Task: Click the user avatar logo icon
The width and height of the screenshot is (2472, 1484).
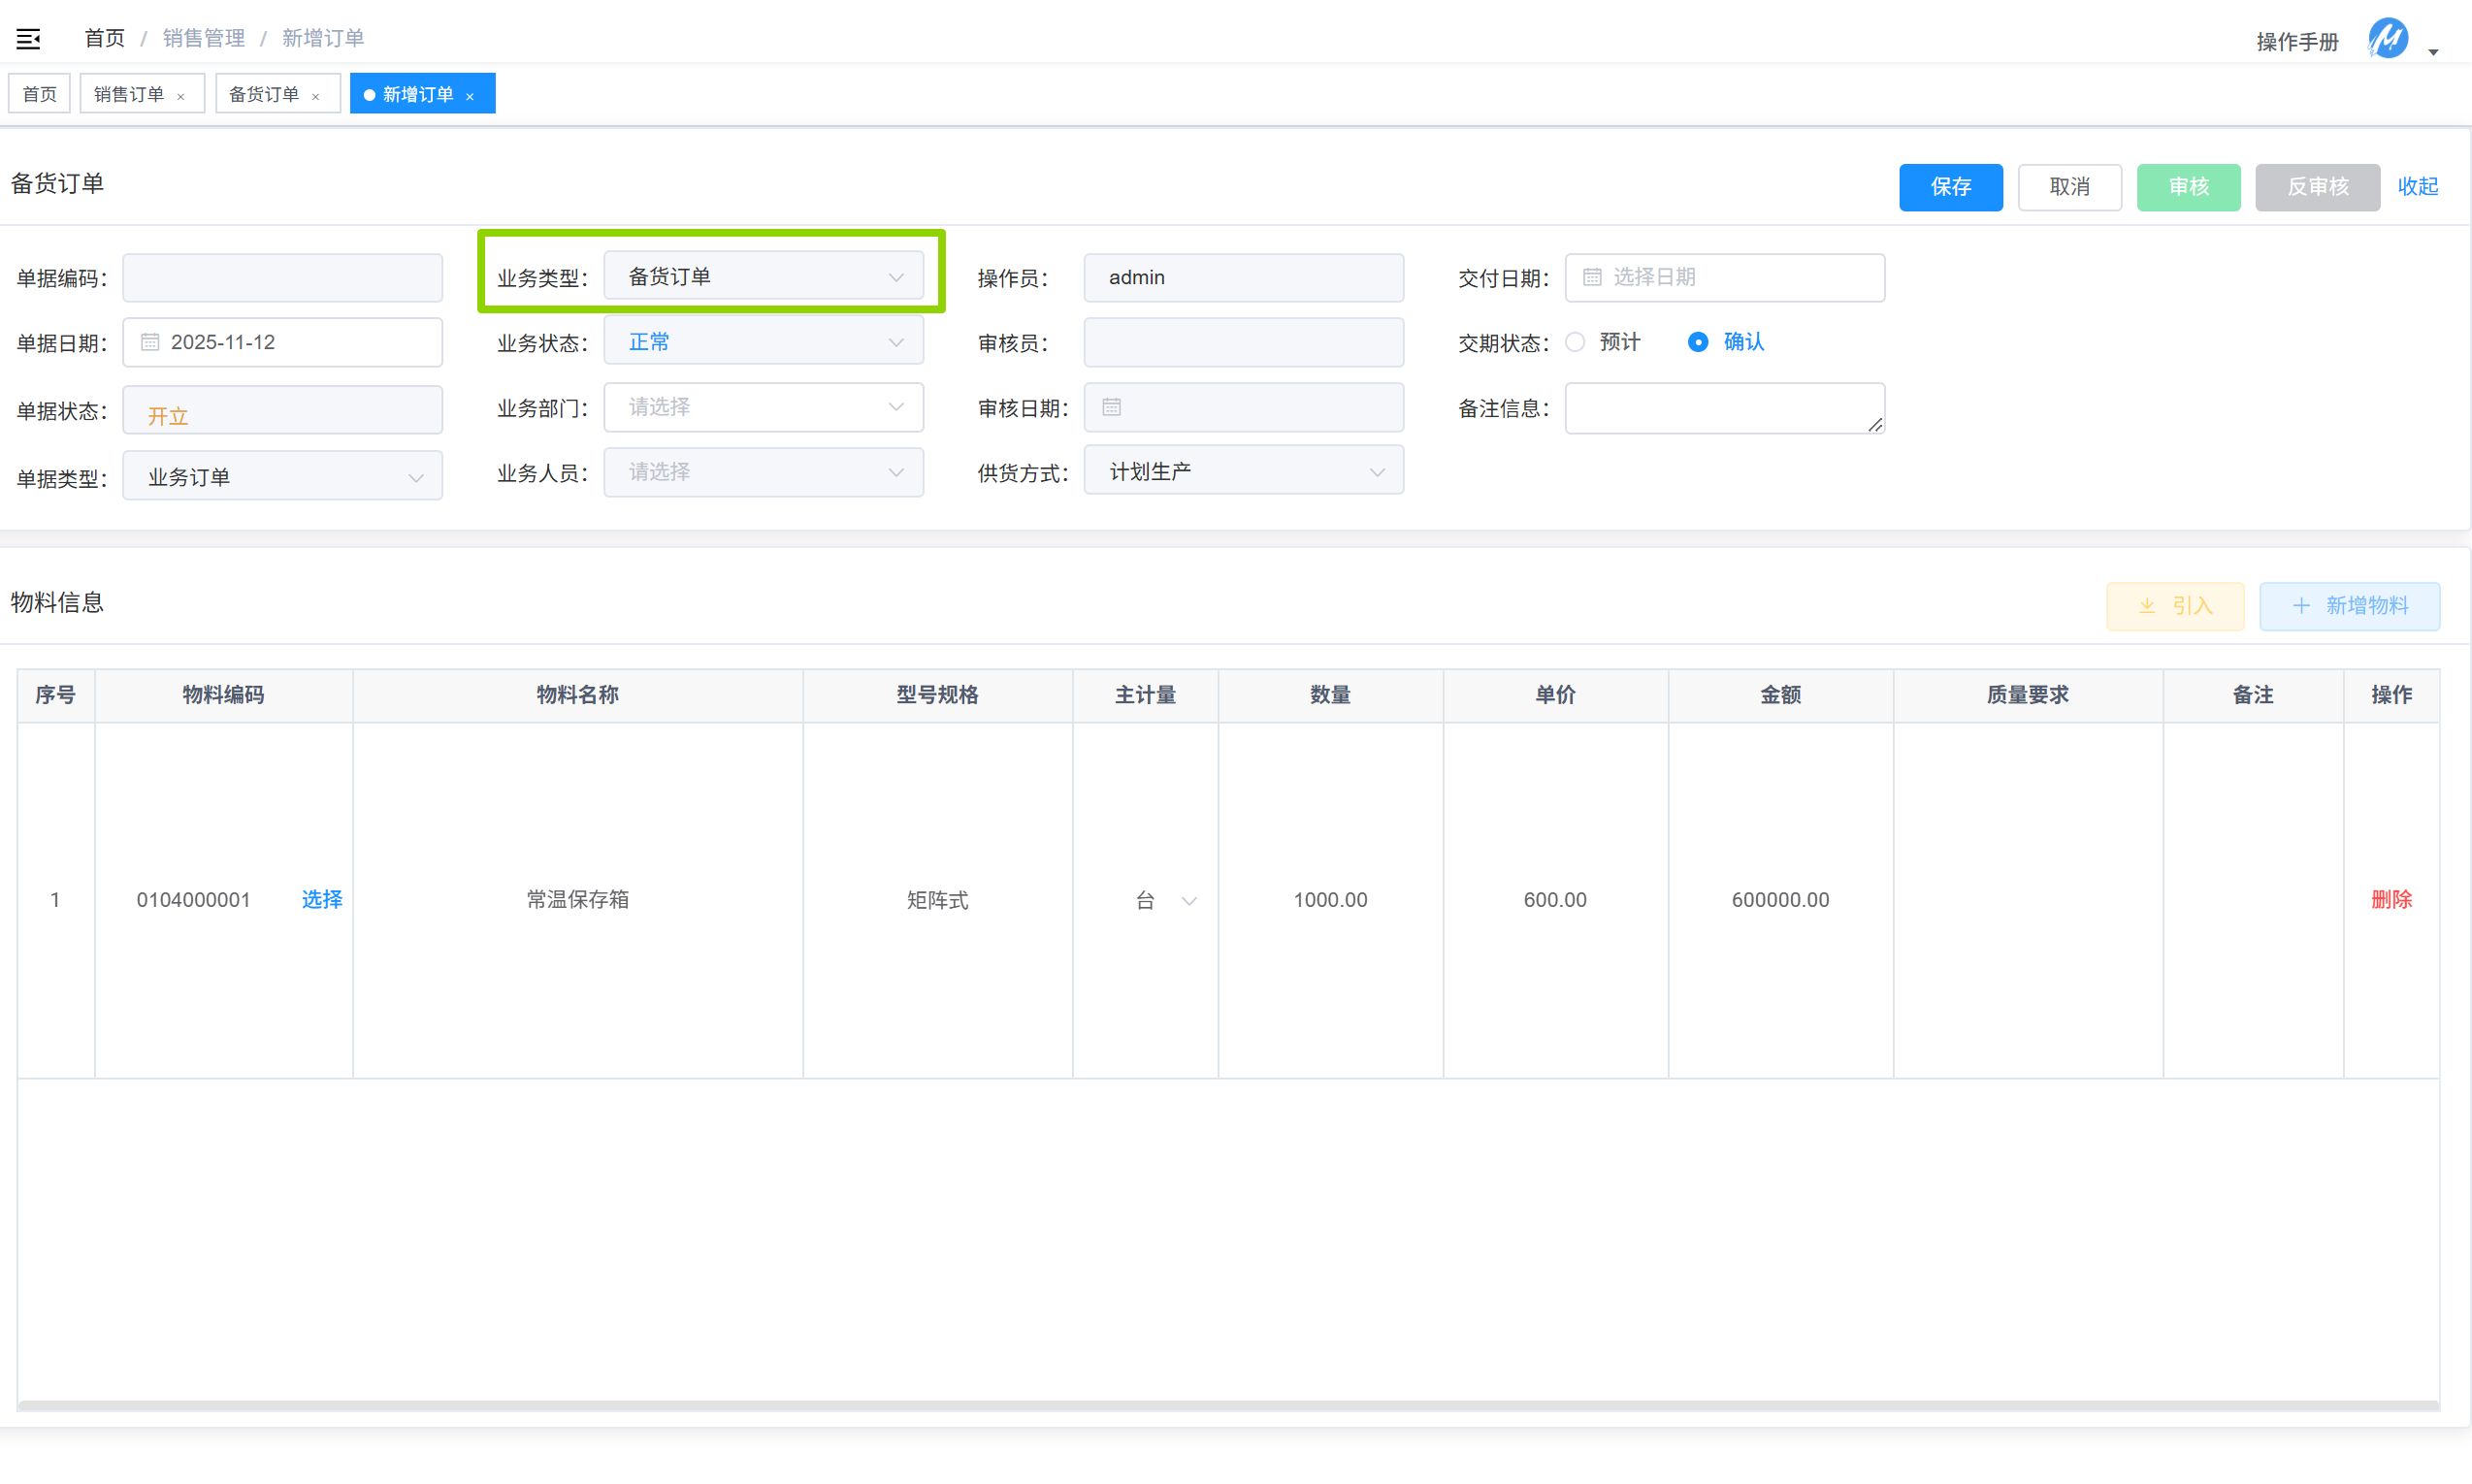Action: [2387, 39]
